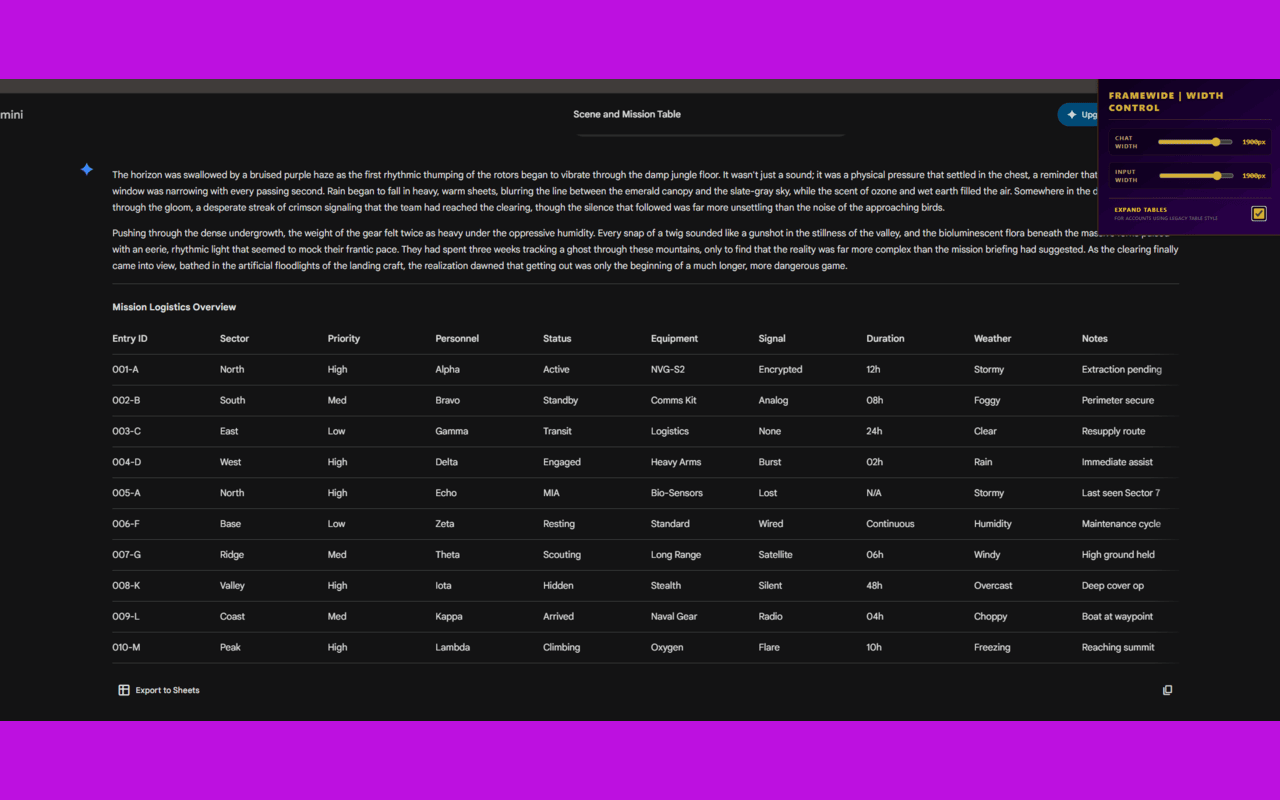Viewport: 1280px width, 800px height.
Task: Click the Encrypted signal cell
Action: click(x=781, y=370)
